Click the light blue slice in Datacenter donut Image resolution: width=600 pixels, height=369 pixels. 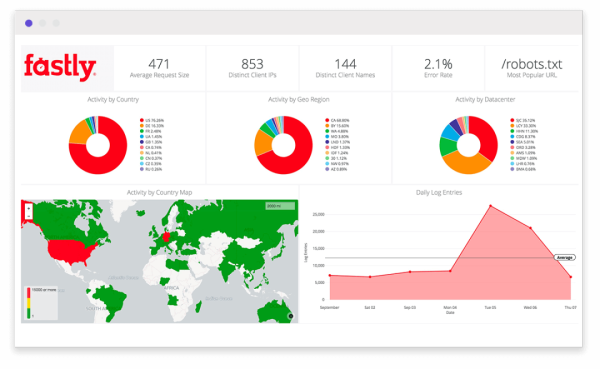tap(450, 132)
